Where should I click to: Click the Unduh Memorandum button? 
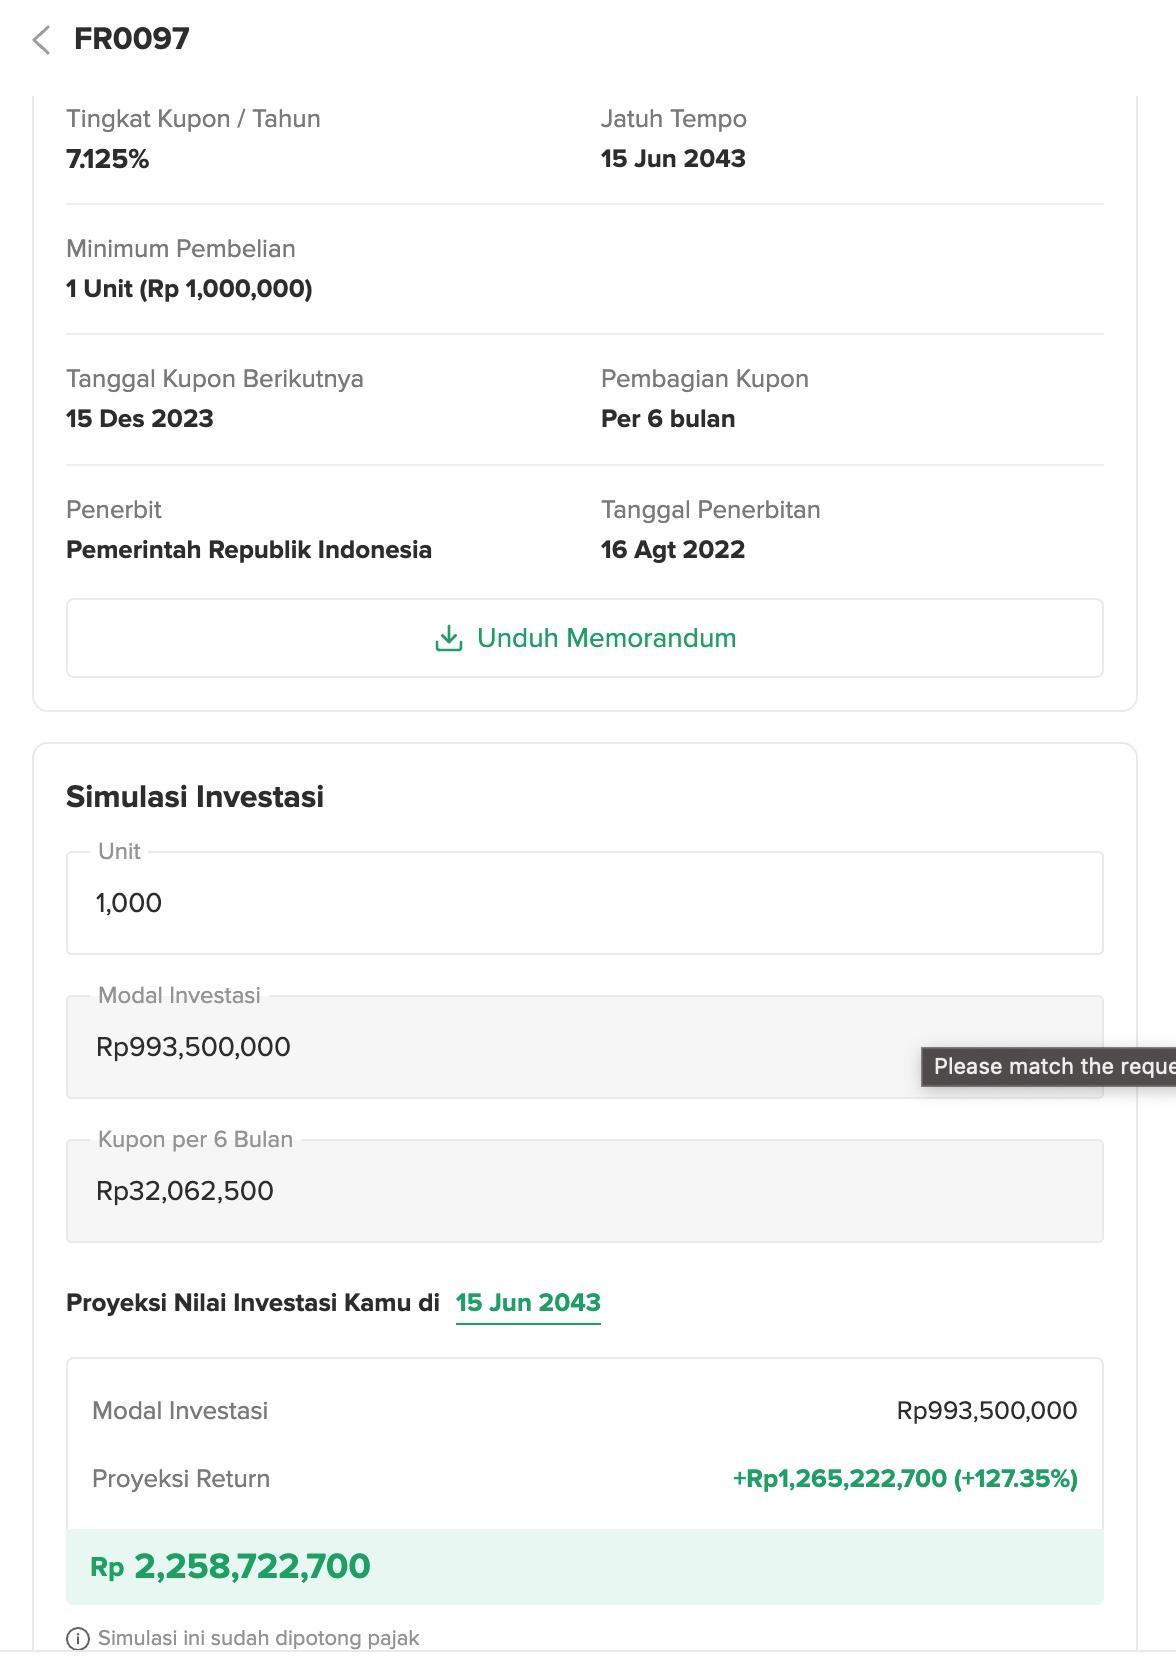coord(585,638)
